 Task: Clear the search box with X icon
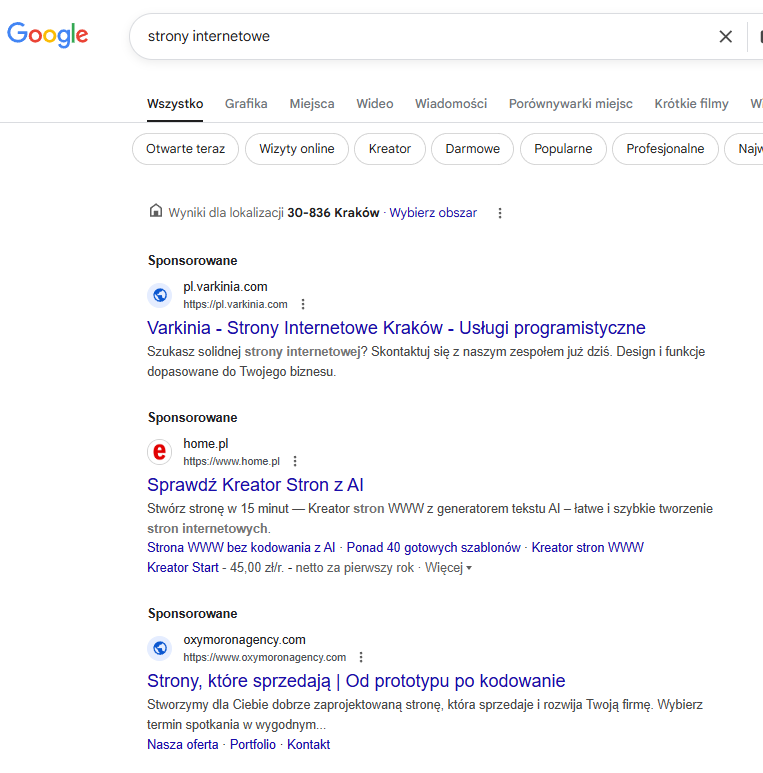point(725,36)
